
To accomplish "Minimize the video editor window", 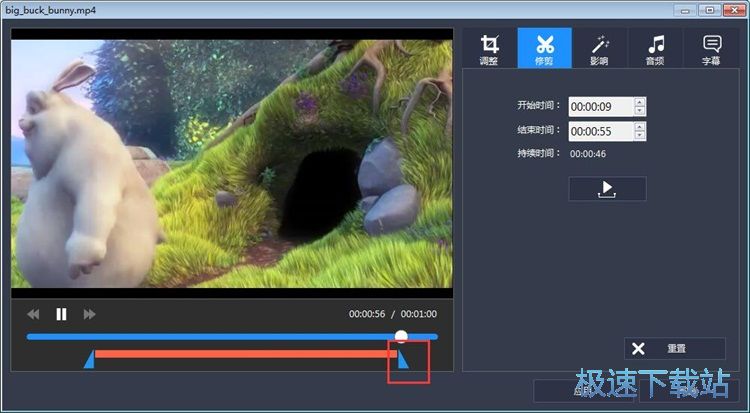I will (x=685, y=10).
